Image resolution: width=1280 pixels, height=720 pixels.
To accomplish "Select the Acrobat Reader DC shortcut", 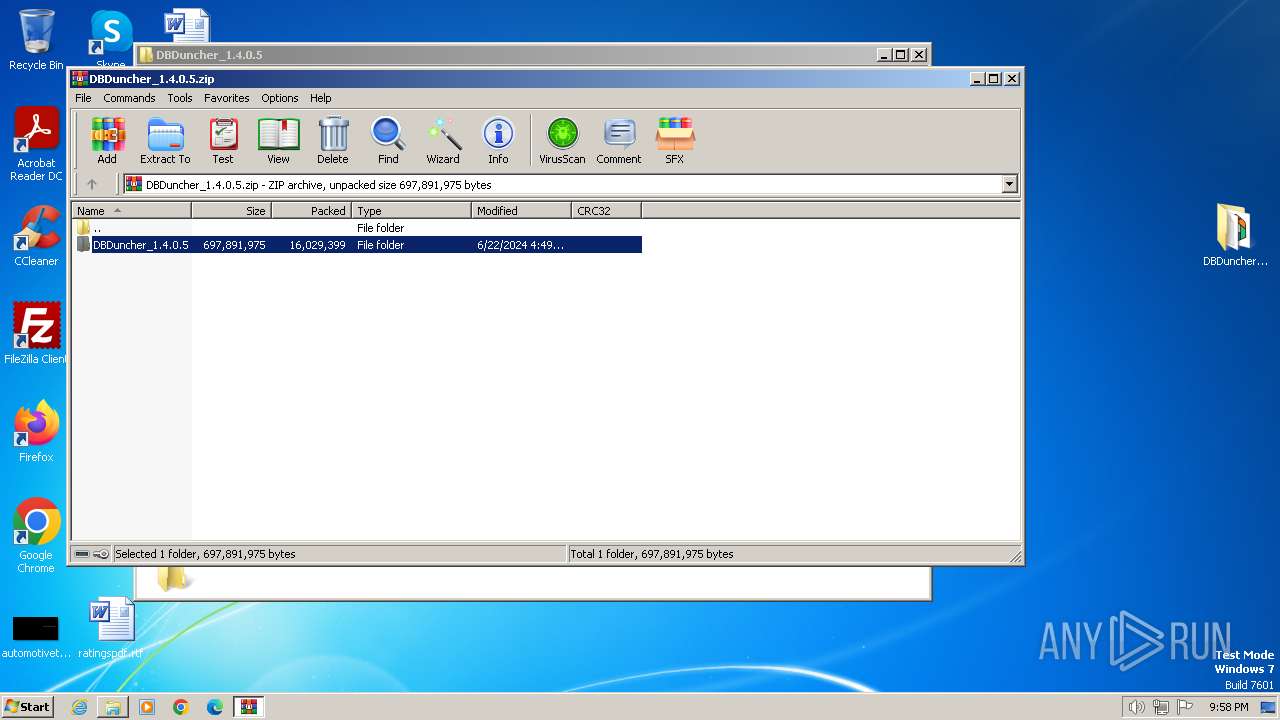I will 36,145.
